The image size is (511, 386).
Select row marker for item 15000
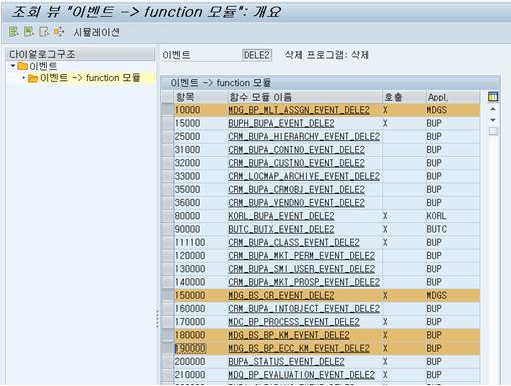[167, 123]
